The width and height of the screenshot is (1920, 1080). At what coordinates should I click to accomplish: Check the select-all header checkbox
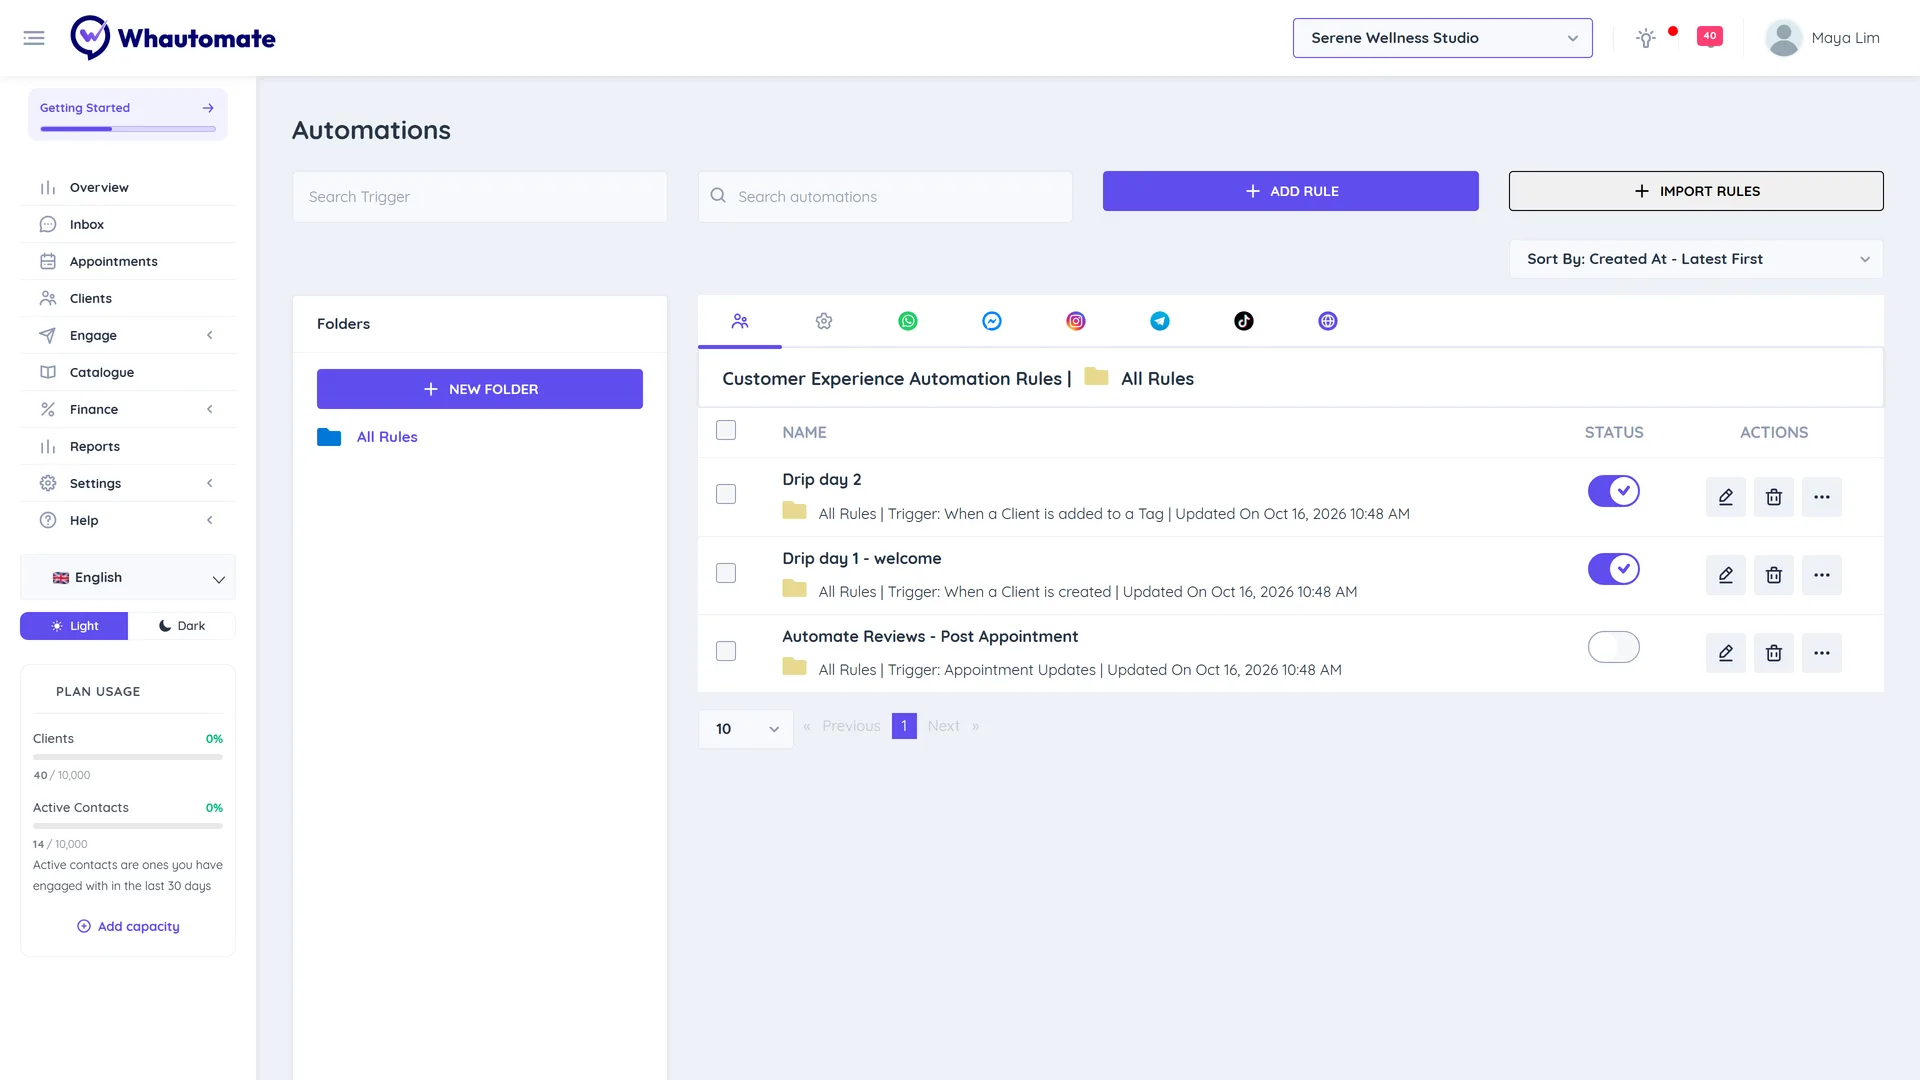point(726,430)
